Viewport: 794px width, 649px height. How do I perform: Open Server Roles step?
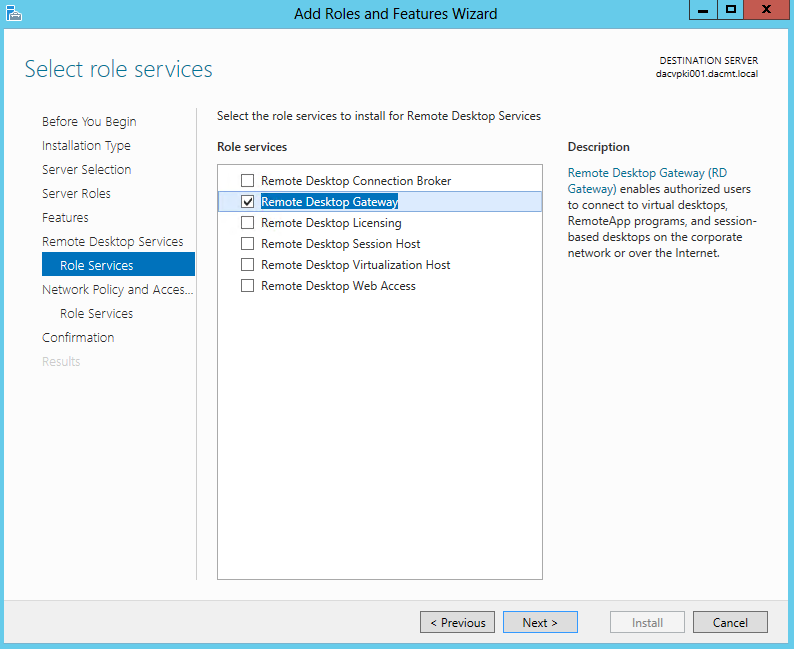pyautogui.click(x=76, y=193)
